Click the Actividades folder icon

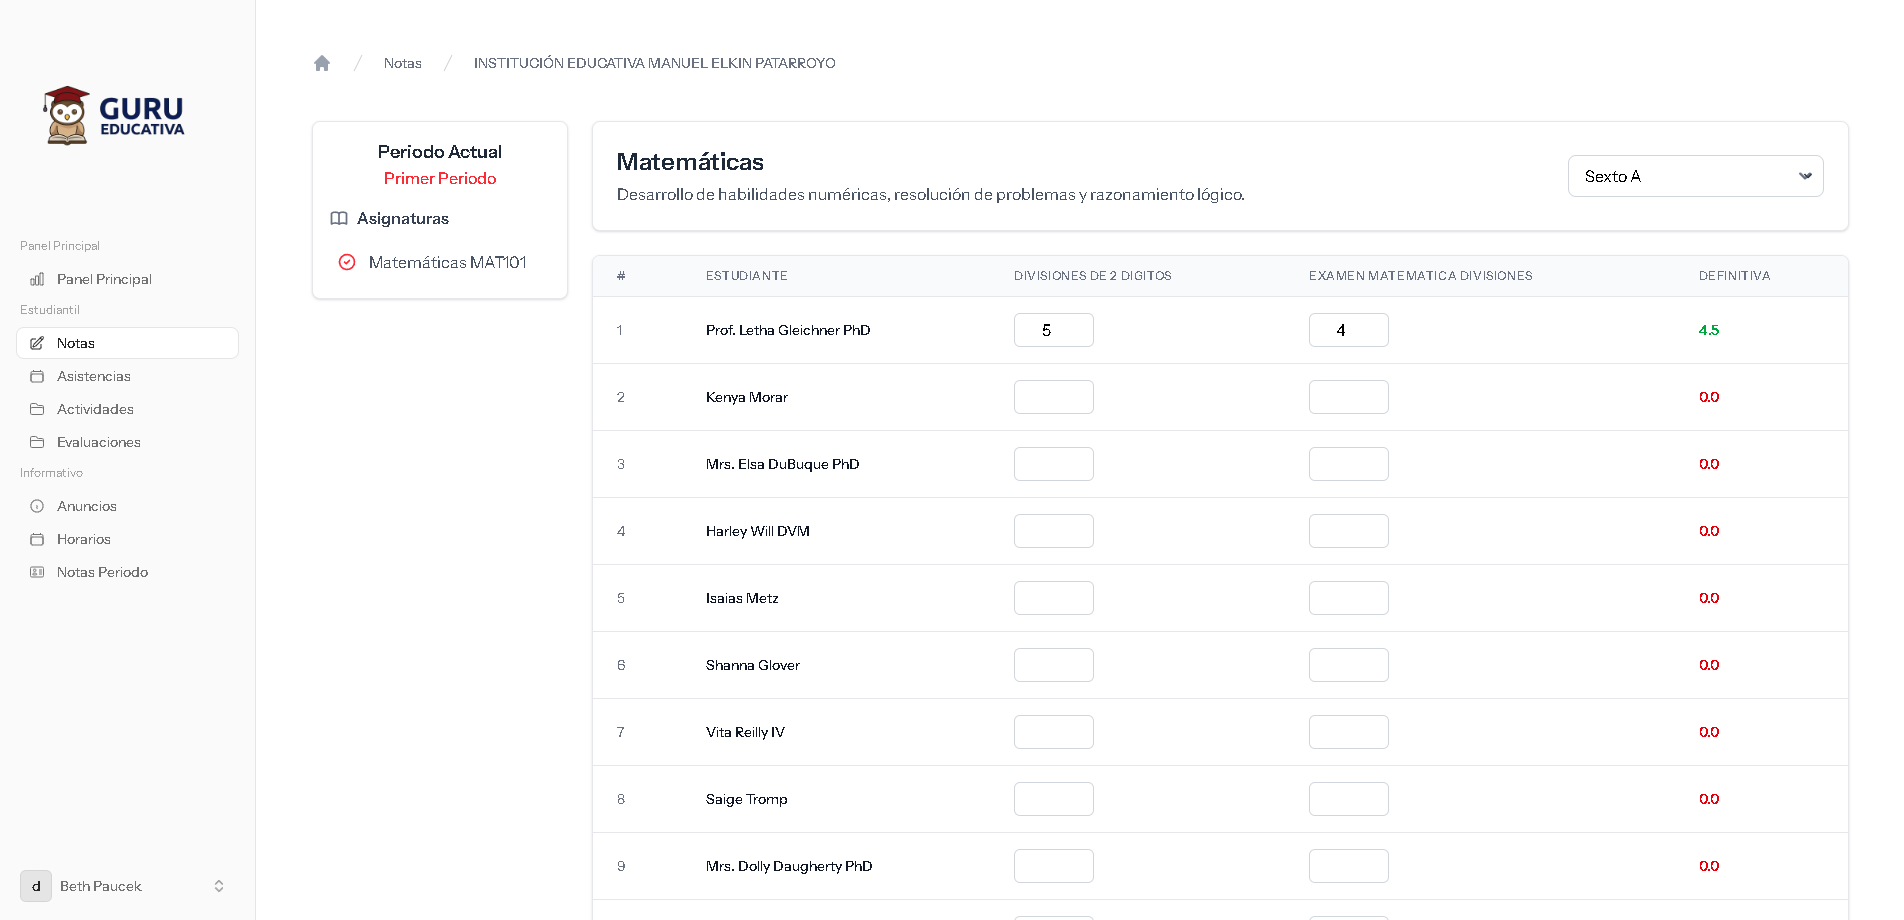[x=37, y=409]
